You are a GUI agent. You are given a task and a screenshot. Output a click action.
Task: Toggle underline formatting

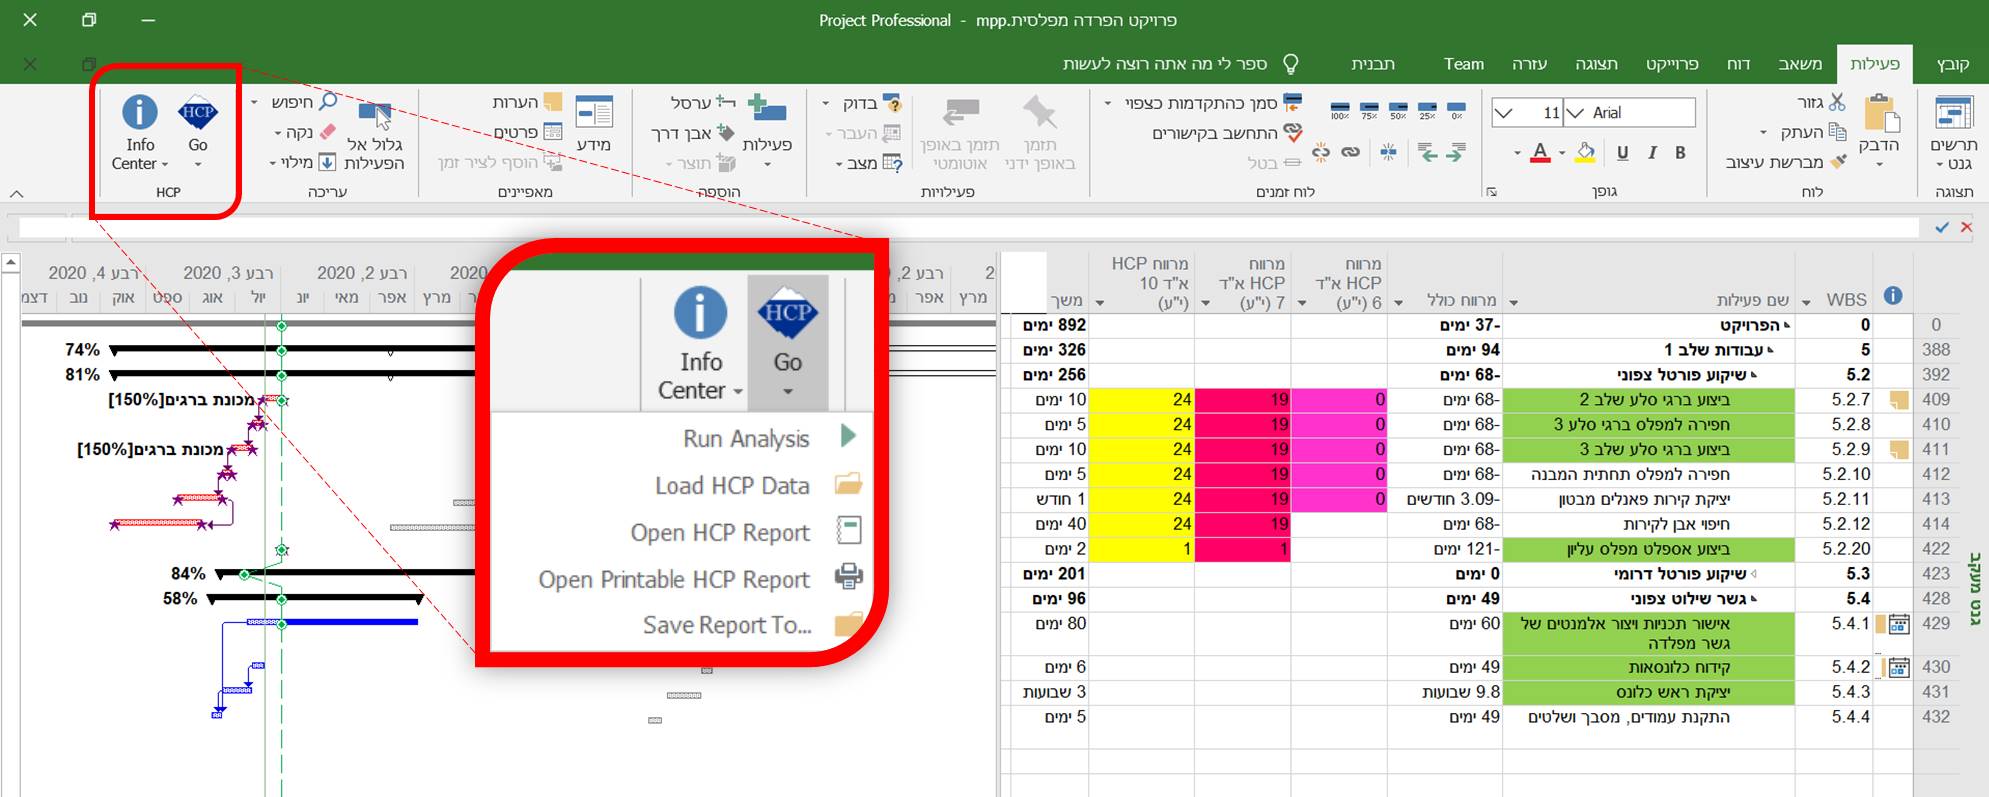1622,153
